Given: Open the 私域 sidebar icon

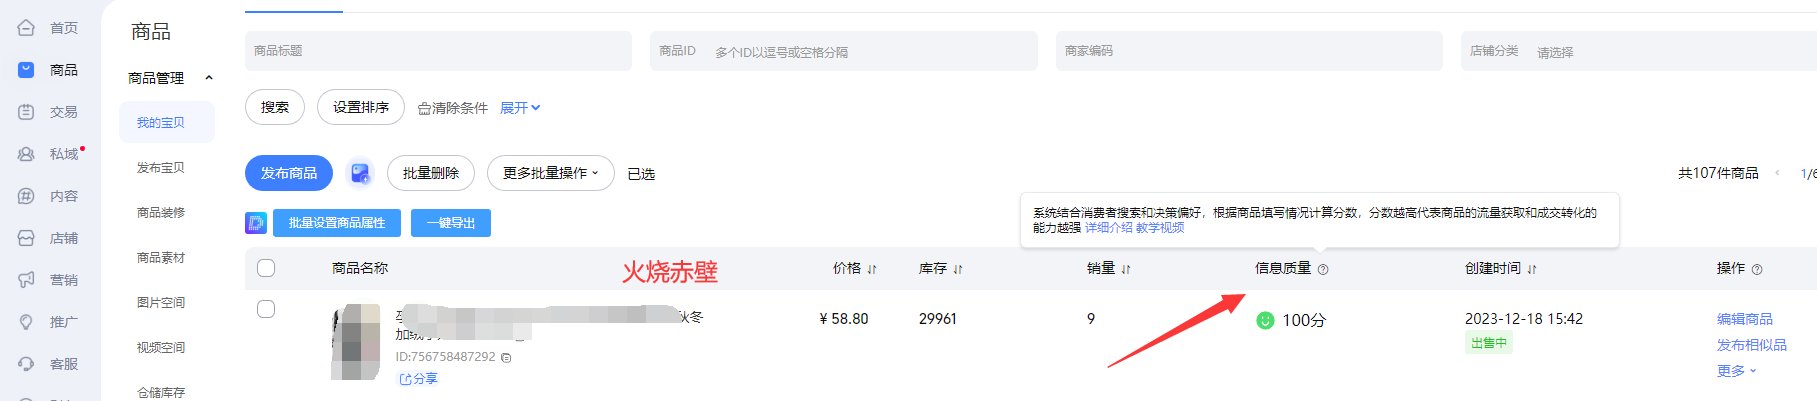Looking at the screenshot, I should 26,154.
